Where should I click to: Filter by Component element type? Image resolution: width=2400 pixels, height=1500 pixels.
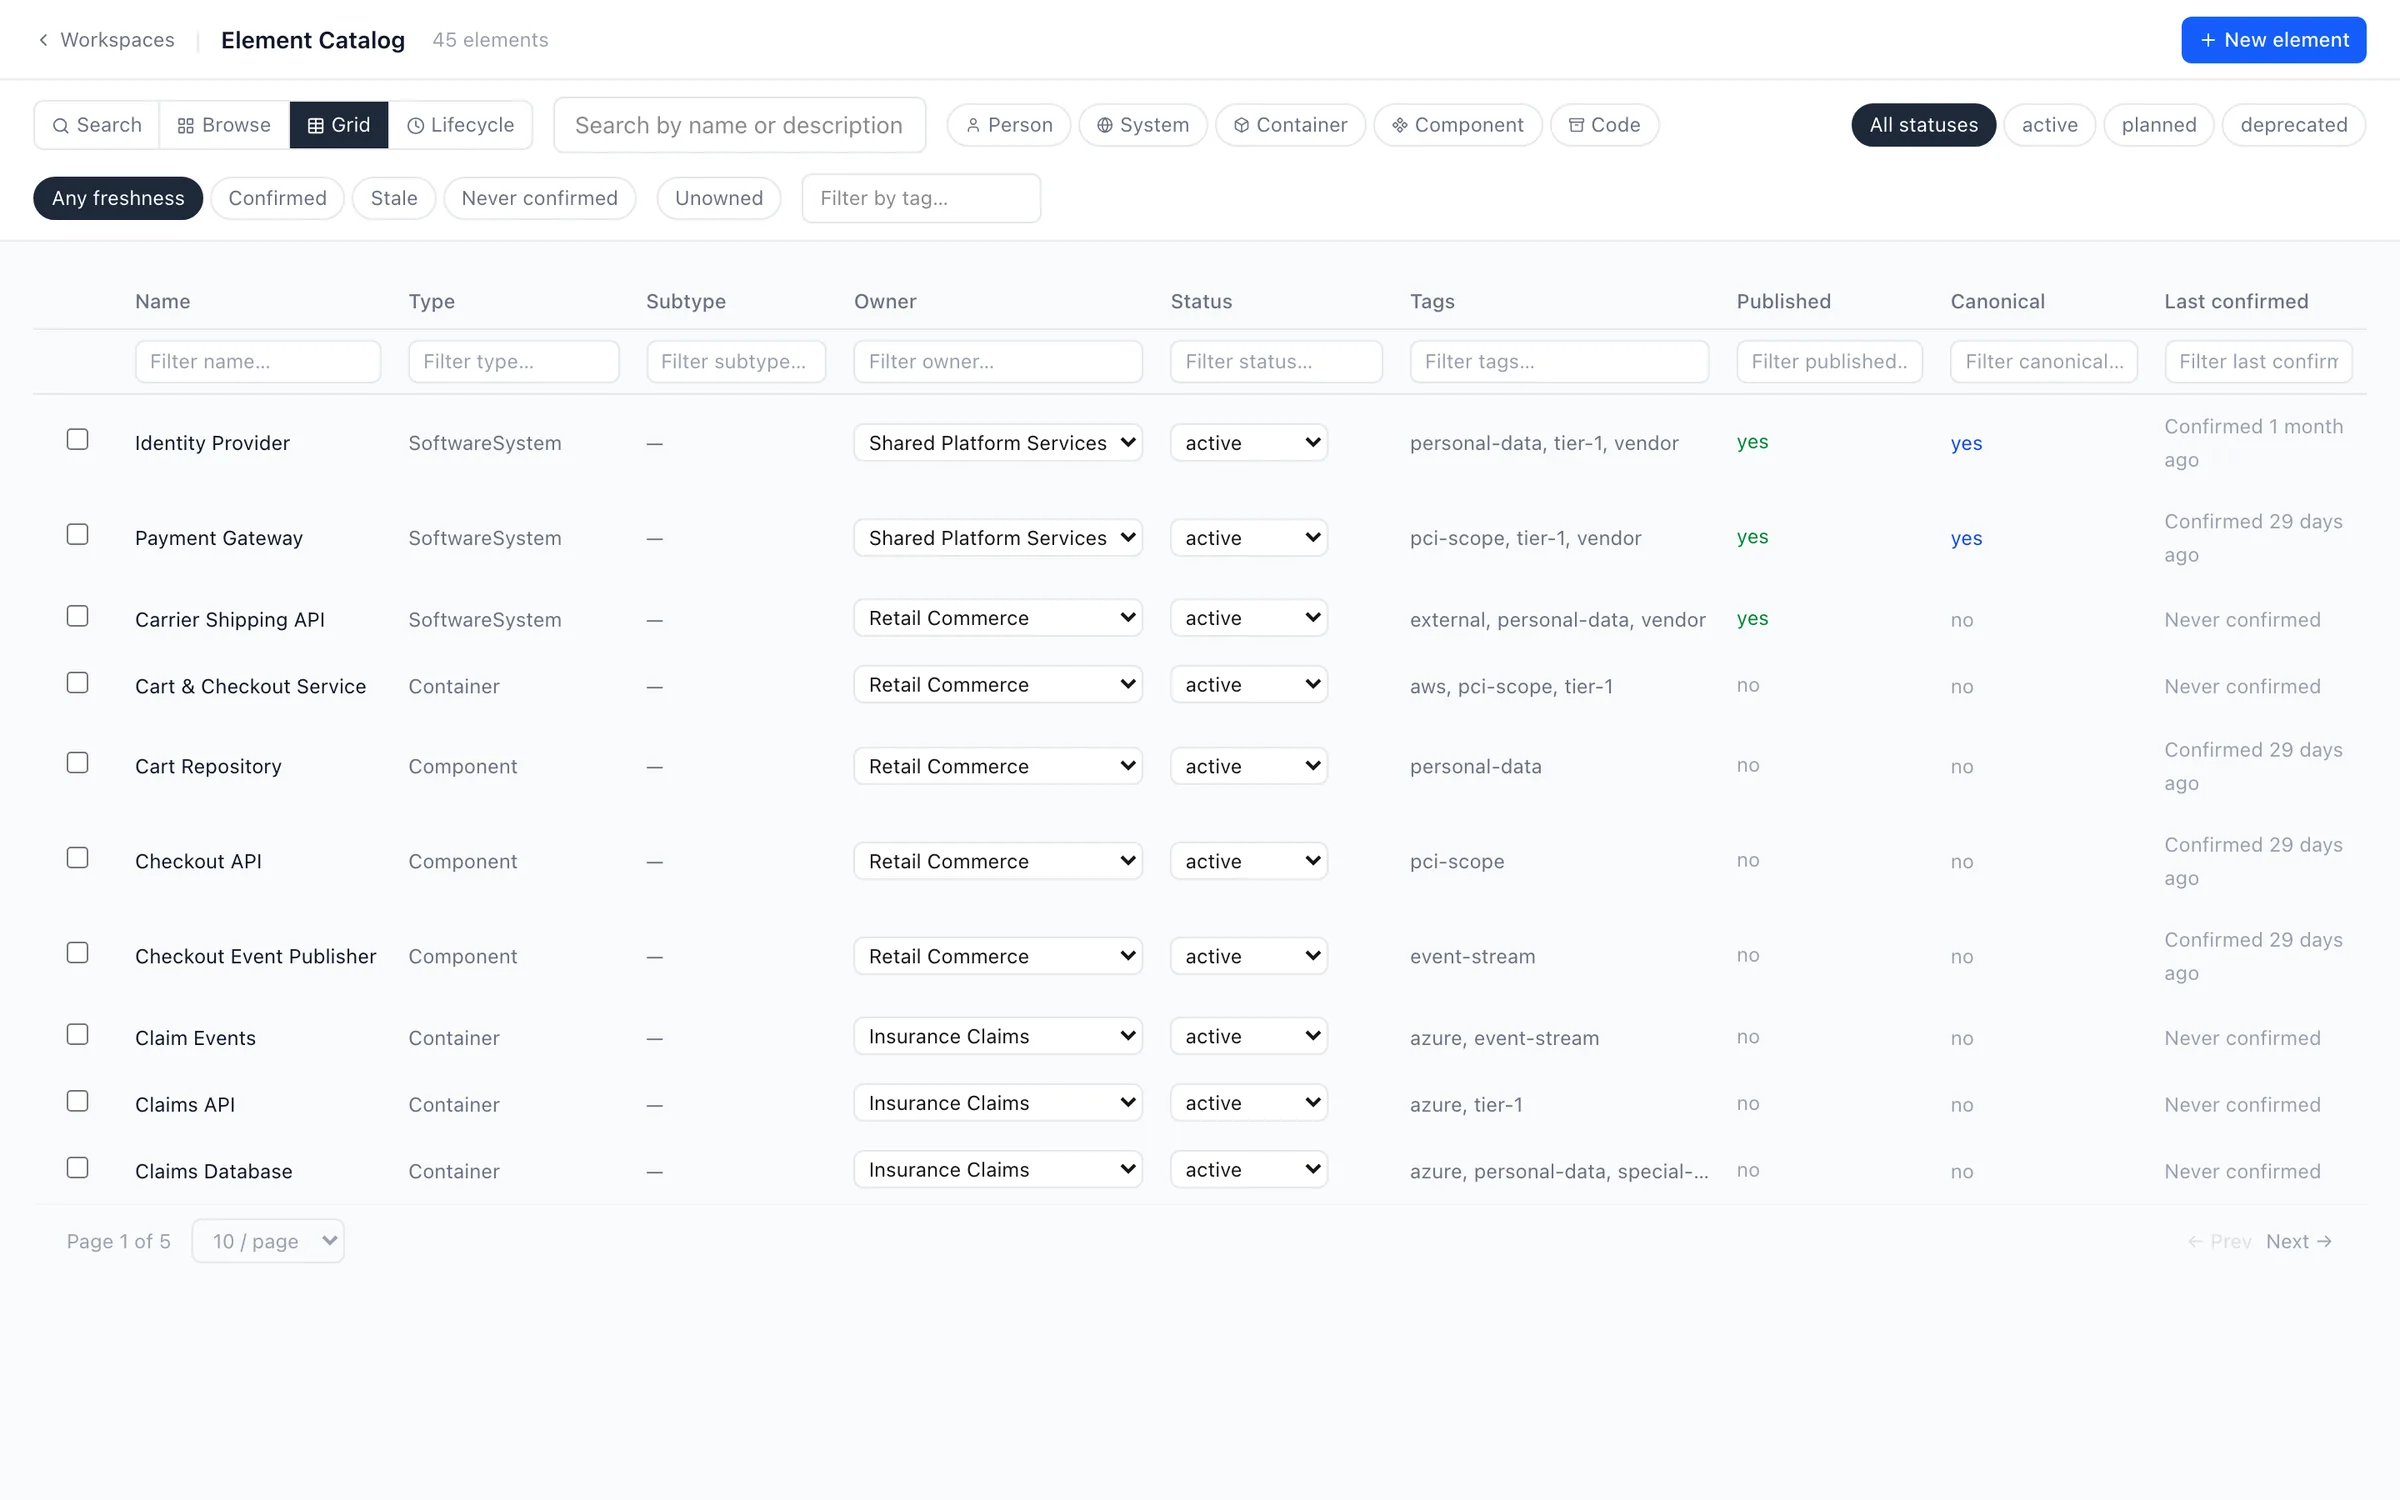pos(1458,125)
